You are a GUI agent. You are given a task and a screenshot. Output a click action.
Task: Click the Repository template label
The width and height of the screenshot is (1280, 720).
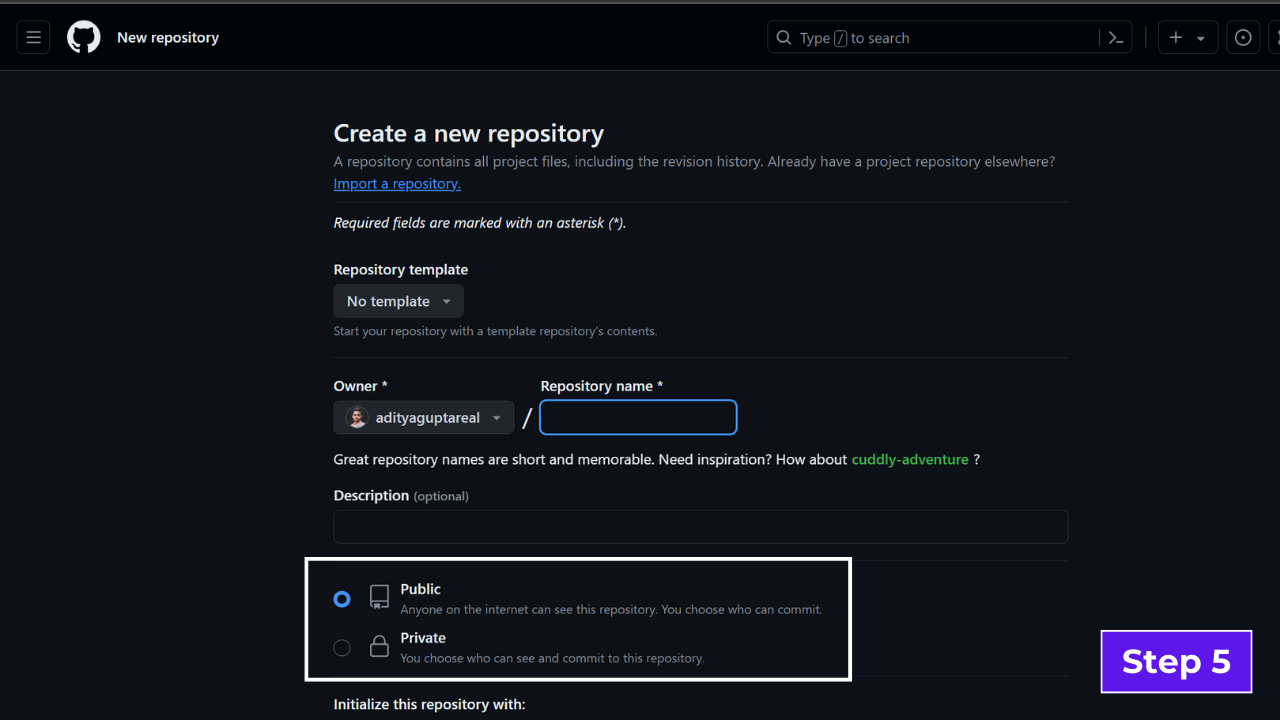point(401,270)
